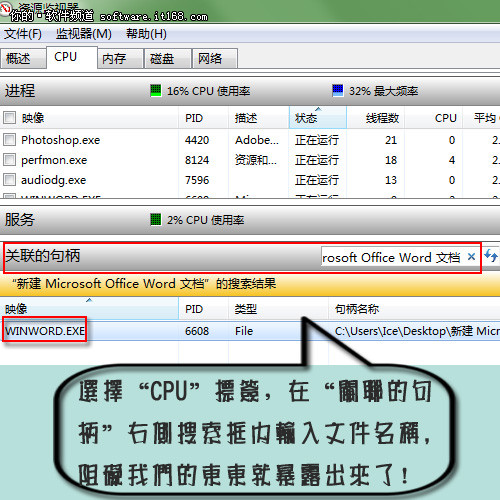Screen dimensions: 500x500
Task: Check the select-all box beside 映像 header
Action: point(9,118)
